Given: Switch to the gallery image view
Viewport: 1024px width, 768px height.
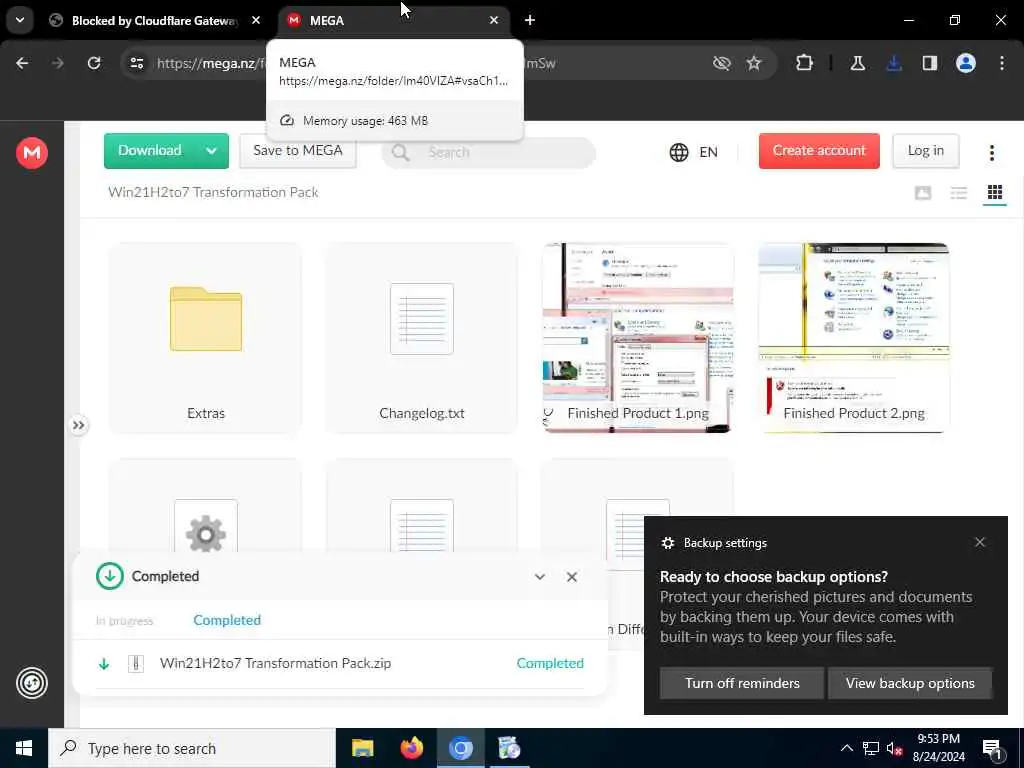Looking at the screenshot, I should tap(923, 193).
